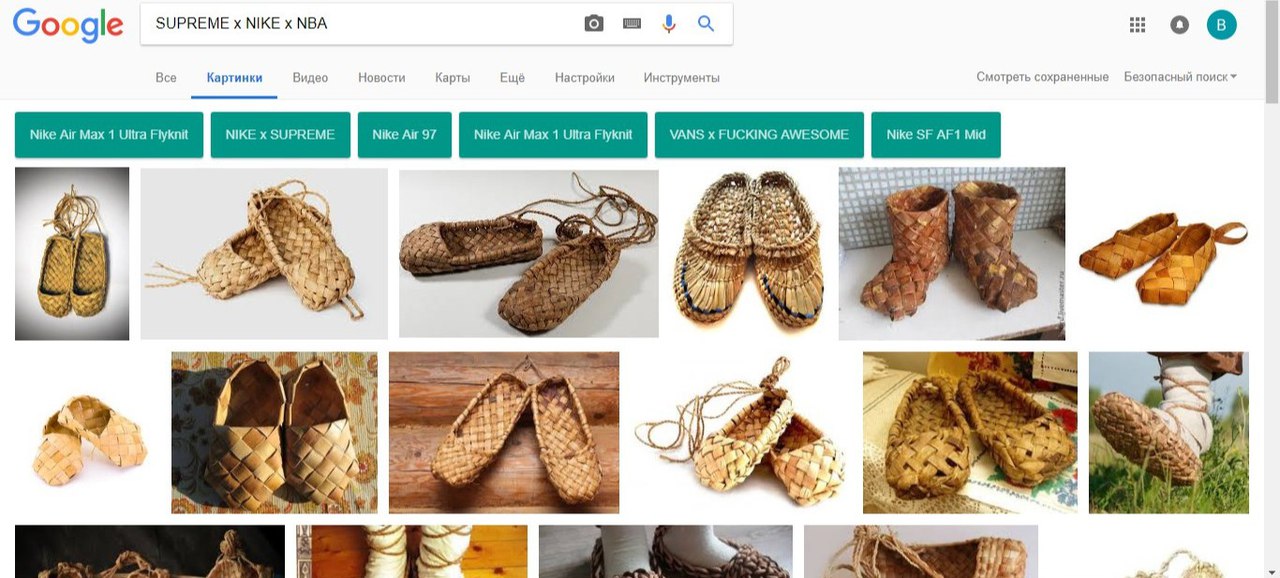Start voice search with microphone icon
This screenshot has height=578, width=1280.
(669, 24)
